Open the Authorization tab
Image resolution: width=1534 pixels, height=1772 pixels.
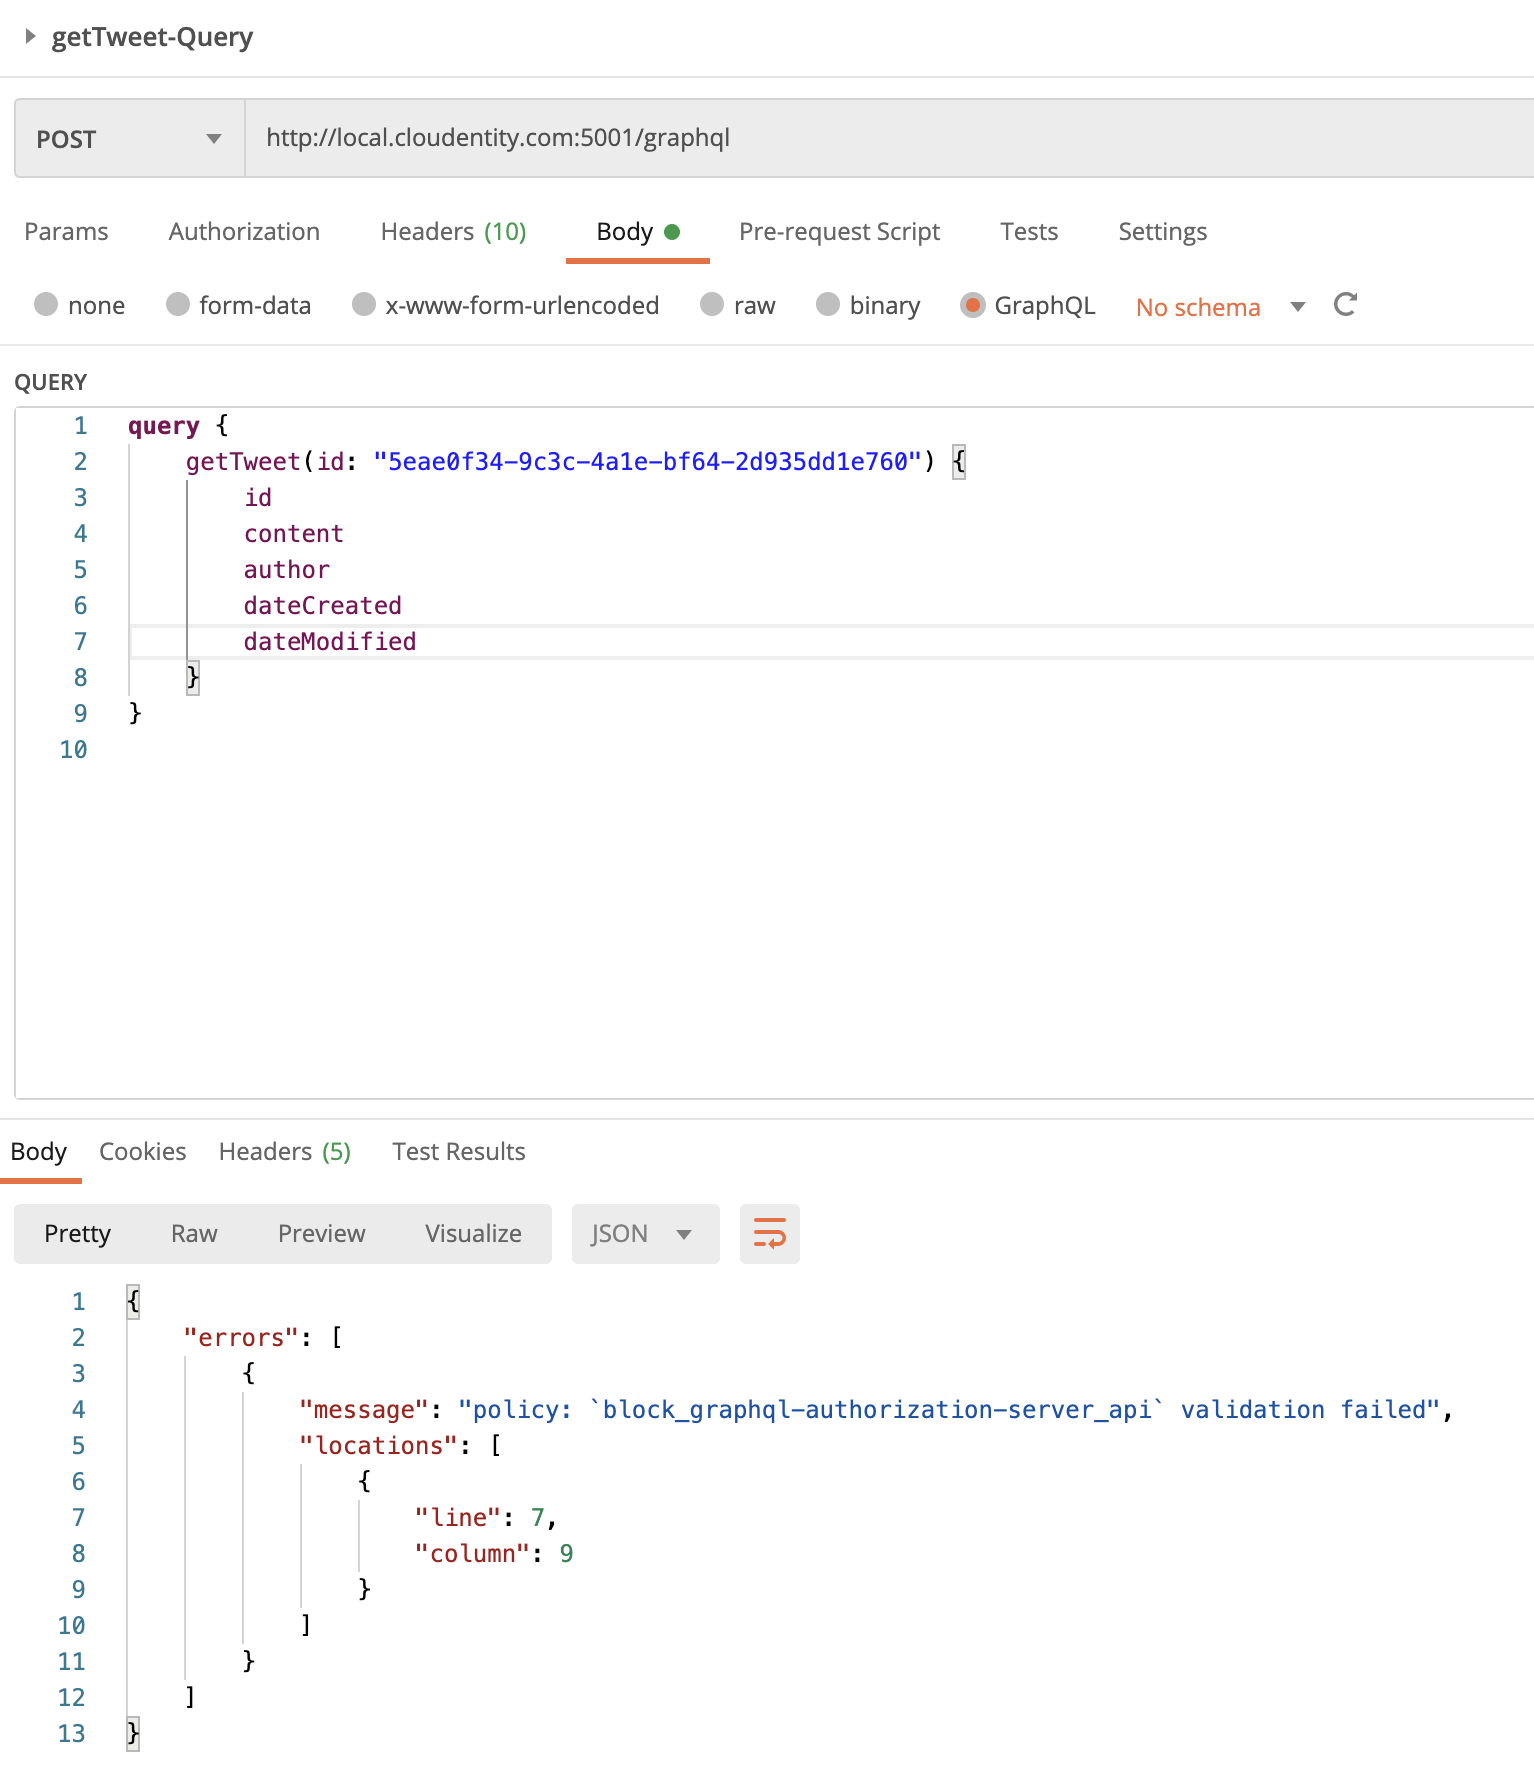(x=244, y=232)
